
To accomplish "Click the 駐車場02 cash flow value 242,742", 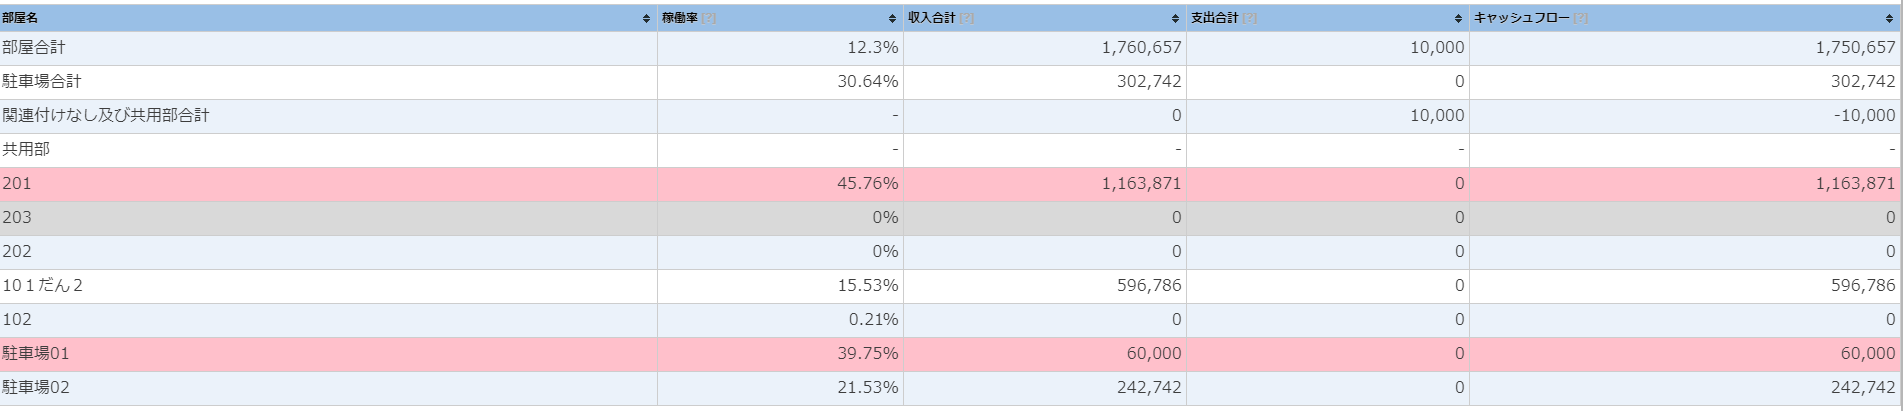I will (1863, 388).
